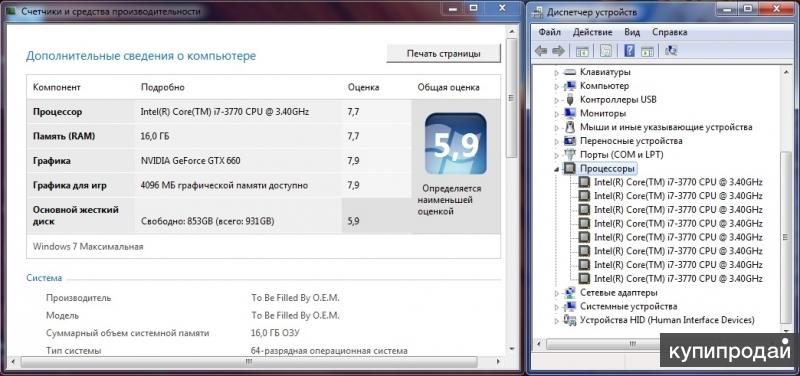800x376 pixels.
Task: Click left scroll arrow in performance window
Action: (12, 362)
